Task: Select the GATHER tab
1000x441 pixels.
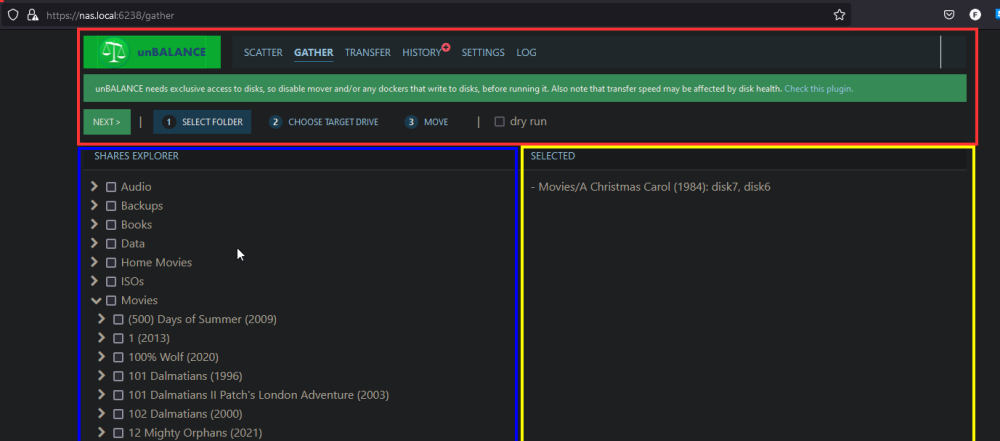Action: 313,52
